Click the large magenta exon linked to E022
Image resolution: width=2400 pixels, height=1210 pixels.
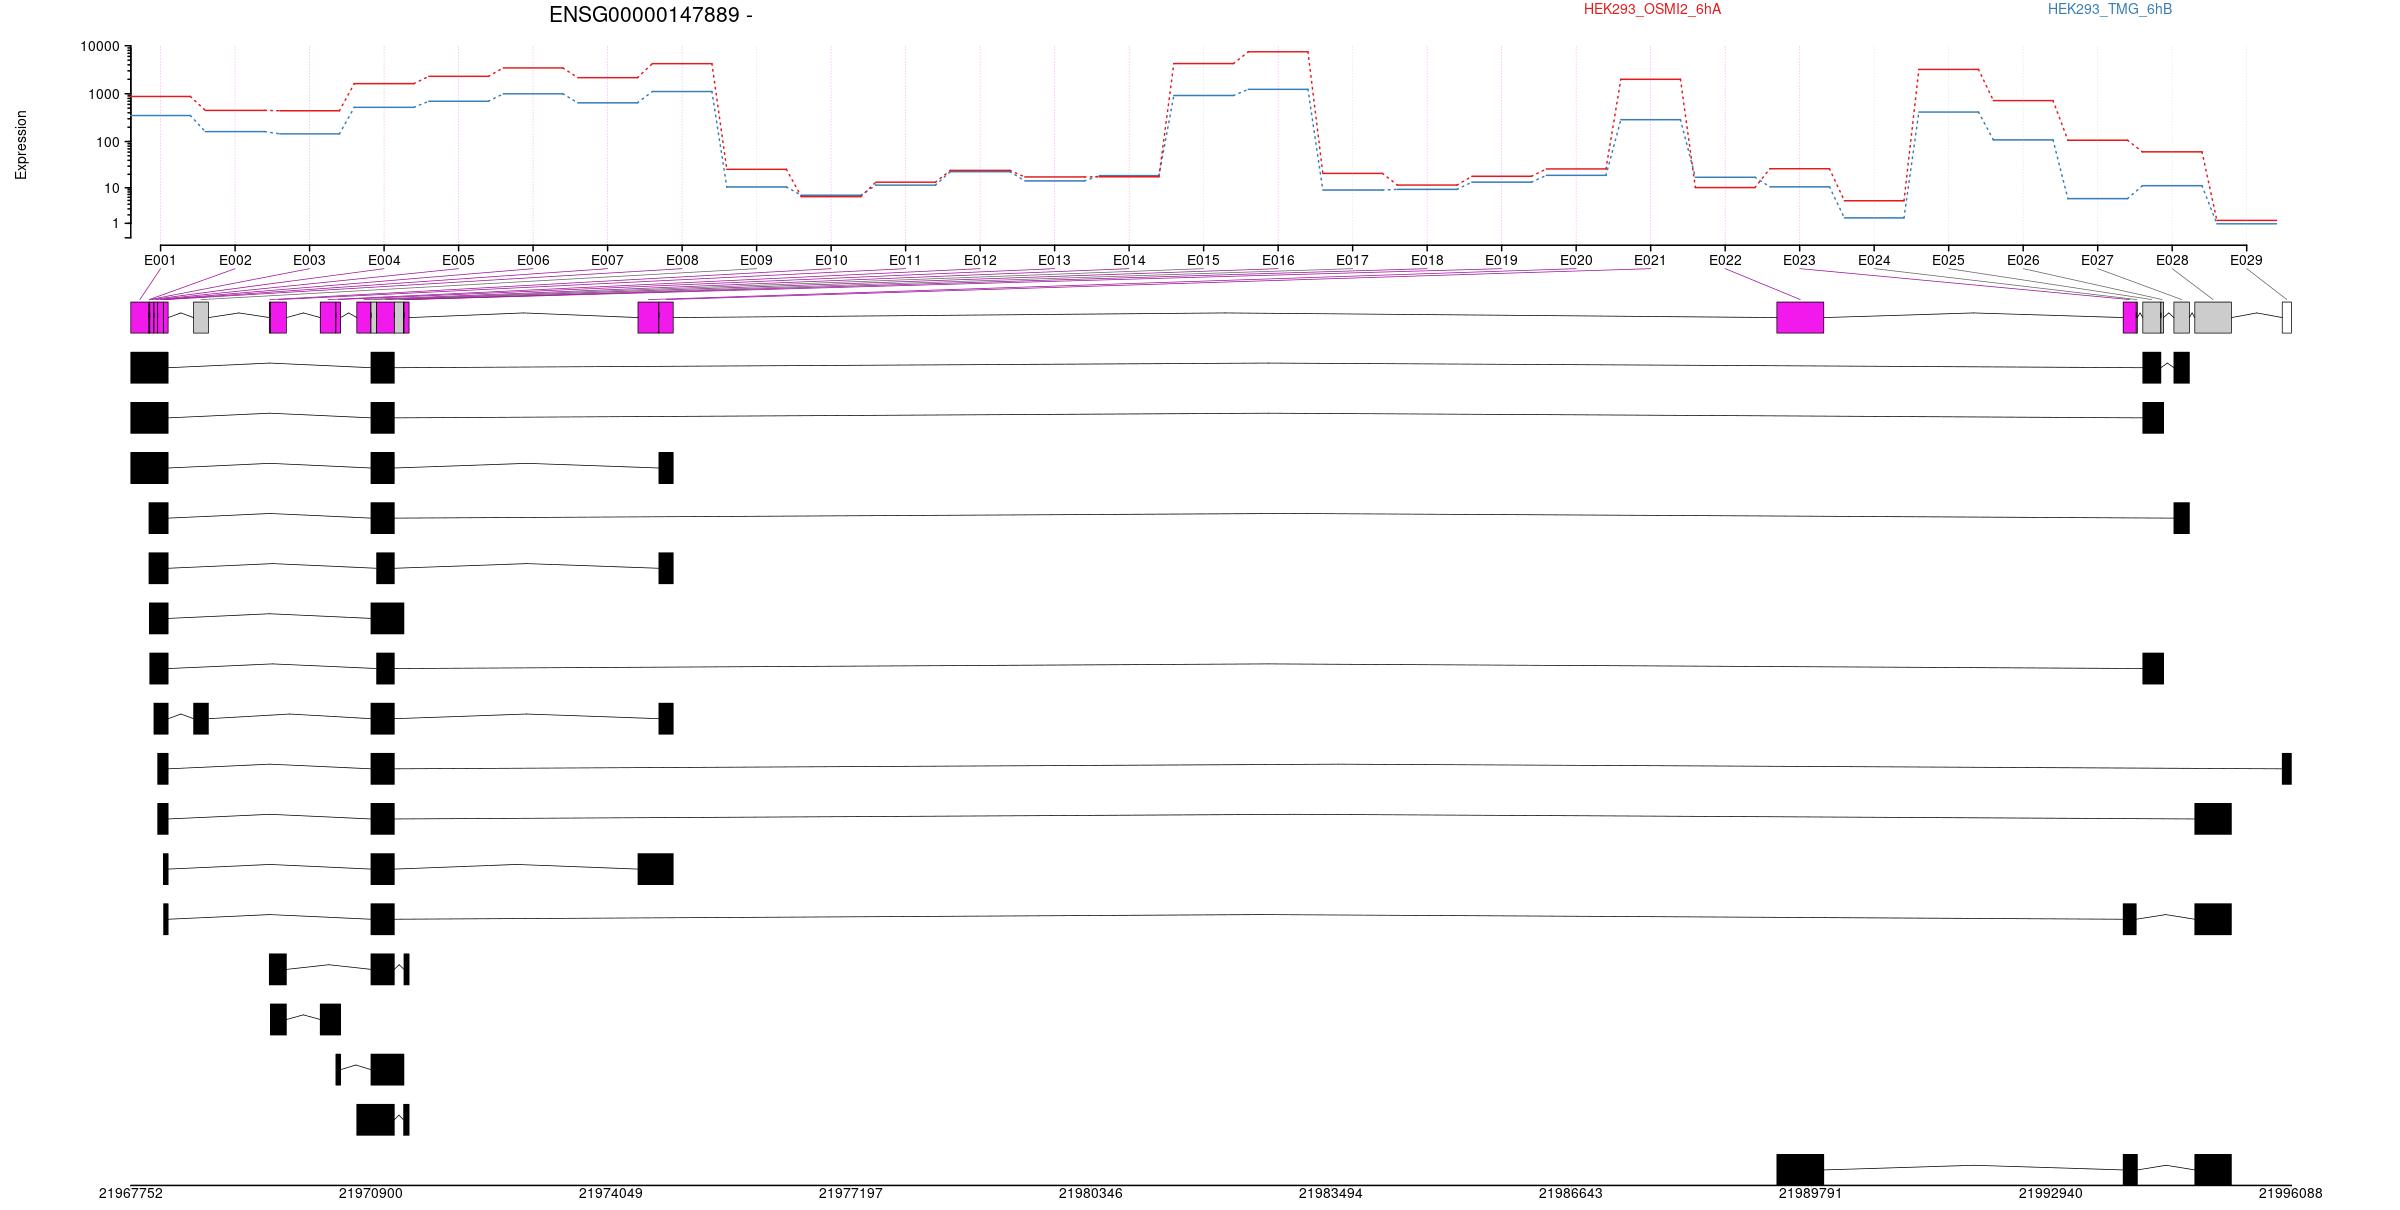coord(1800,318)
